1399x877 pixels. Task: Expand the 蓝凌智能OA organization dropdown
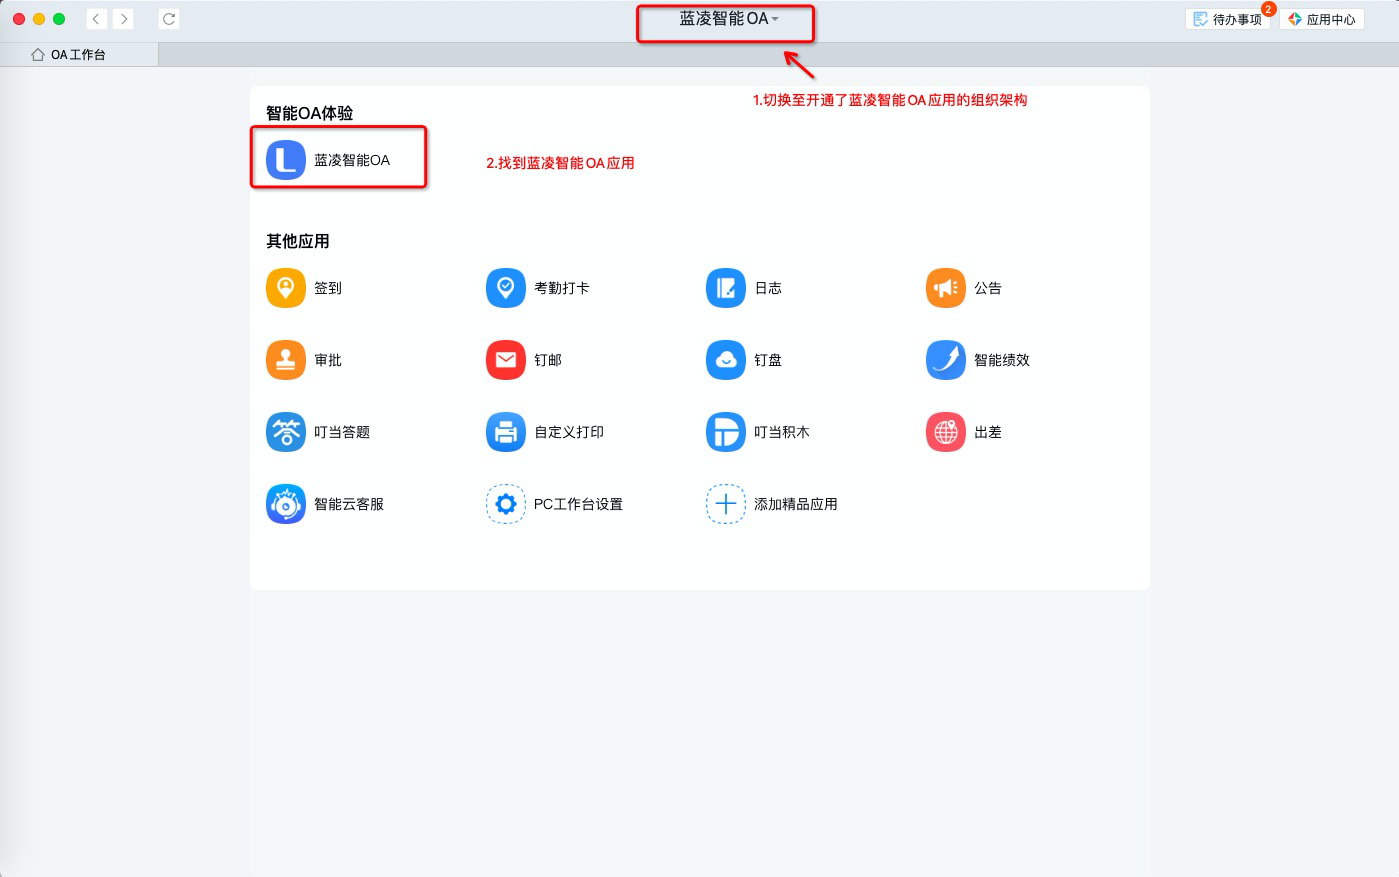[x=728, y=19]
